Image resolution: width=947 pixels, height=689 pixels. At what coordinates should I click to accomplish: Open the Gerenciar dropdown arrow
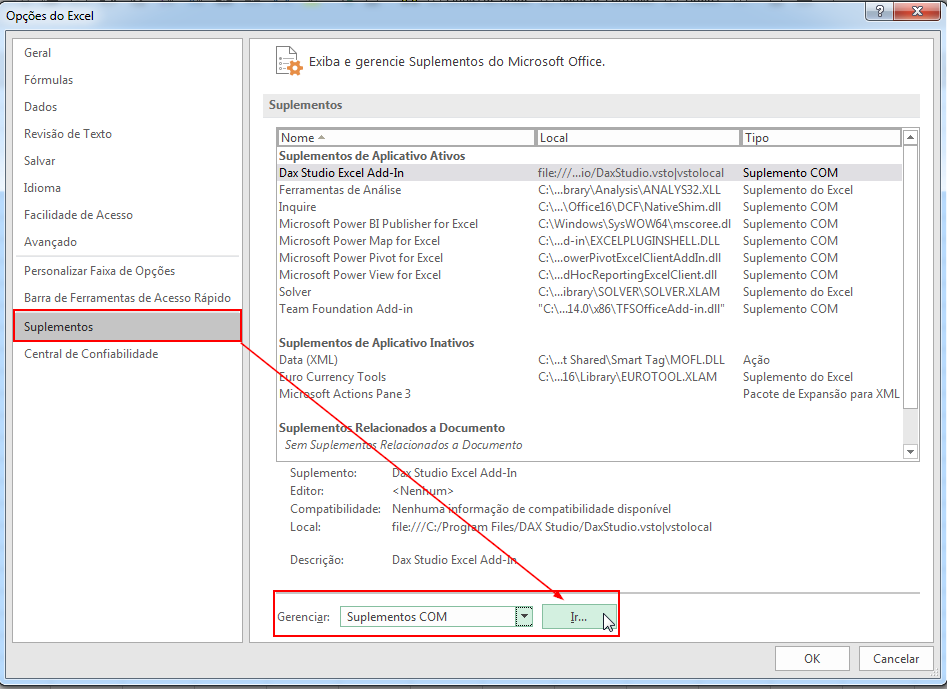click(524, 616)
